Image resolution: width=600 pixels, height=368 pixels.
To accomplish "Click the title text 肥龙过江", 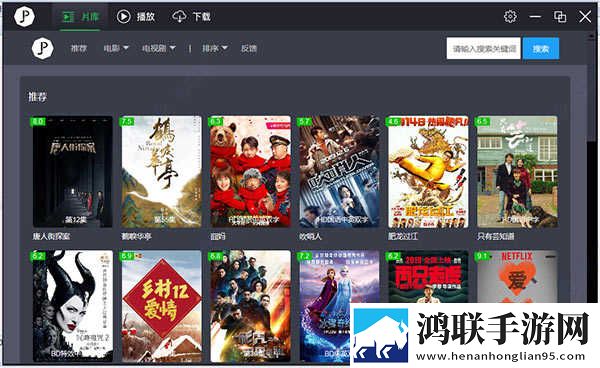I will click(403, 236).
